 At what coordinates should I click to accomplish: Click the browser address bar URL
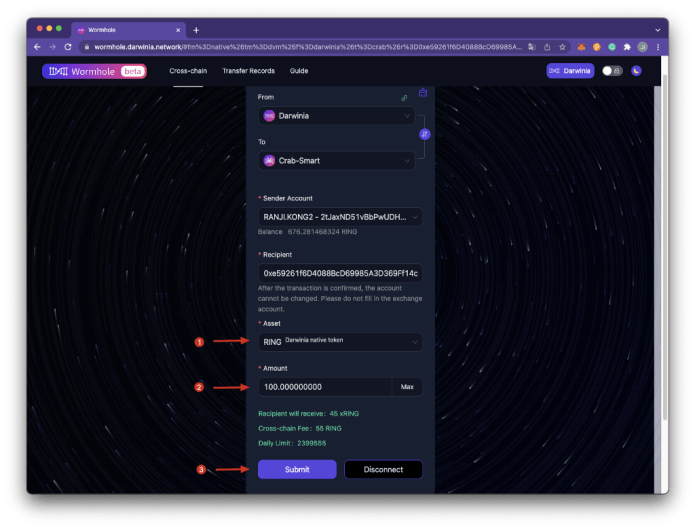(308, 47)
